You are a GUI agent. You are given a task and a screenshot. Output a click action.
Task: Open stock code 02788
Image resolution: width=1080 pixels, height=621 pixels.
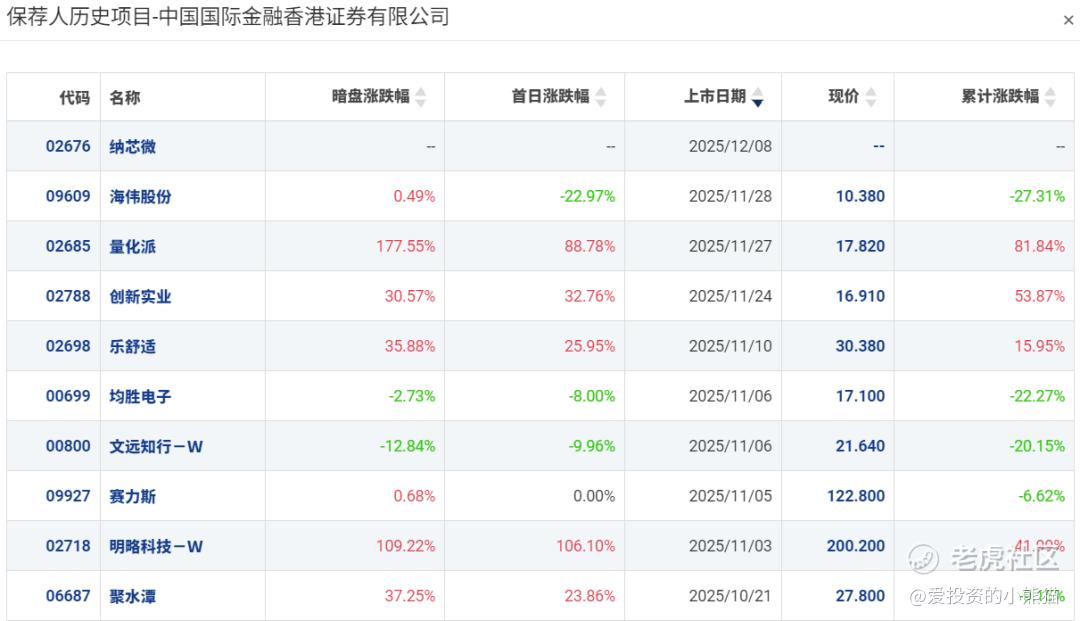(68, 296)
